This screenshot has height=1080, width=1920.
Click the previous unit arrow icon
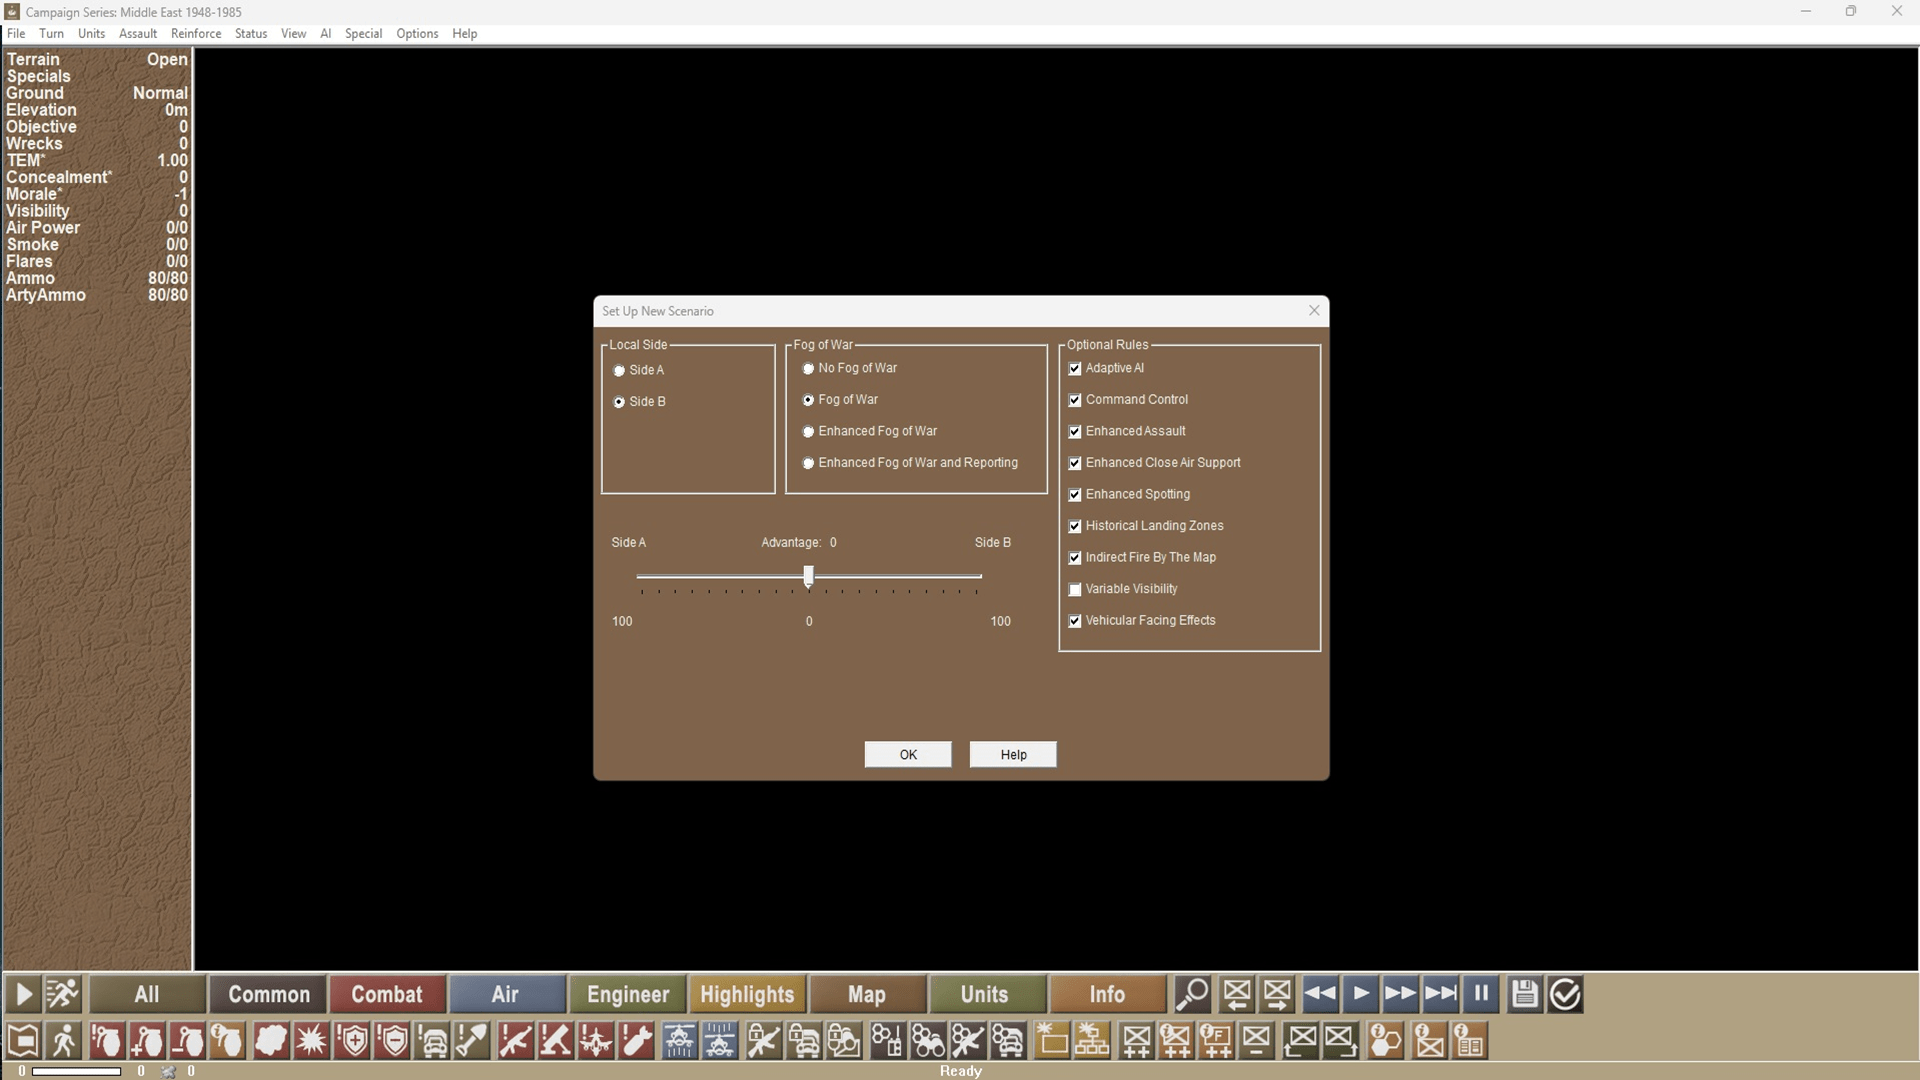pos(1236,995)
